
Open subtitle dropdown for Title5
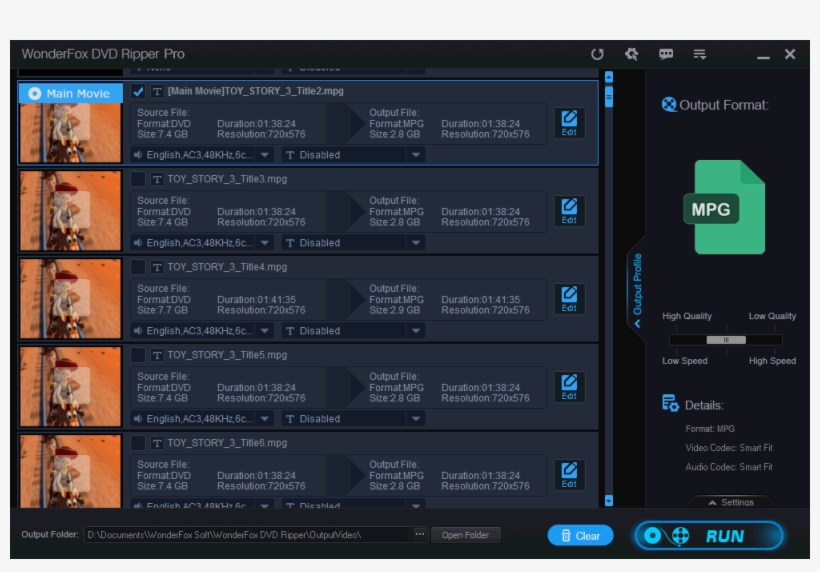(x=416, y=418)
